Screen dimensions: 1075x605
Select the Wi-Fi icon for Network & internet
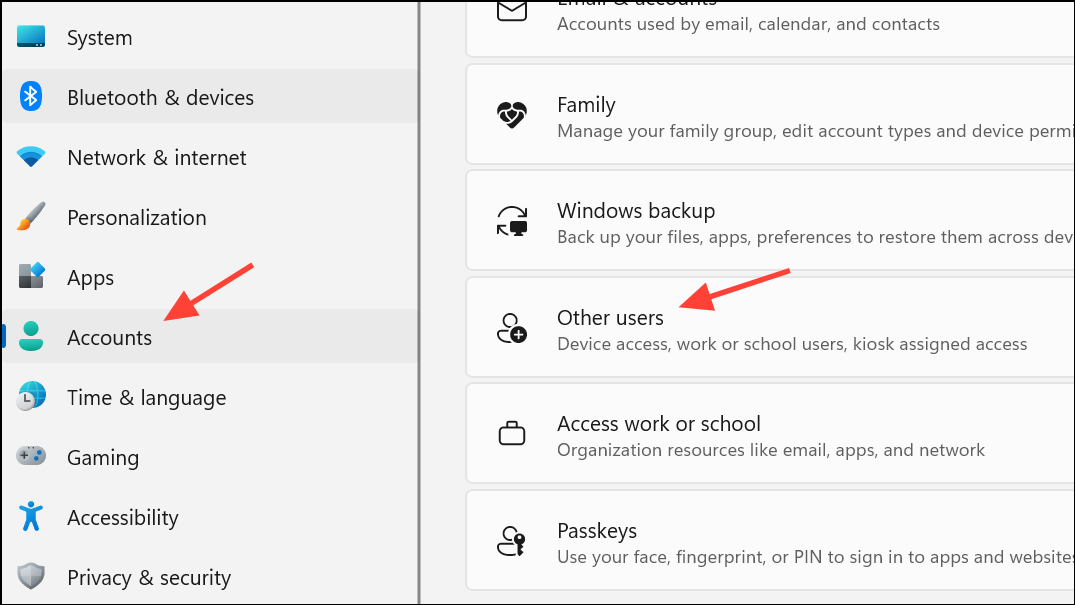[31, 157]
